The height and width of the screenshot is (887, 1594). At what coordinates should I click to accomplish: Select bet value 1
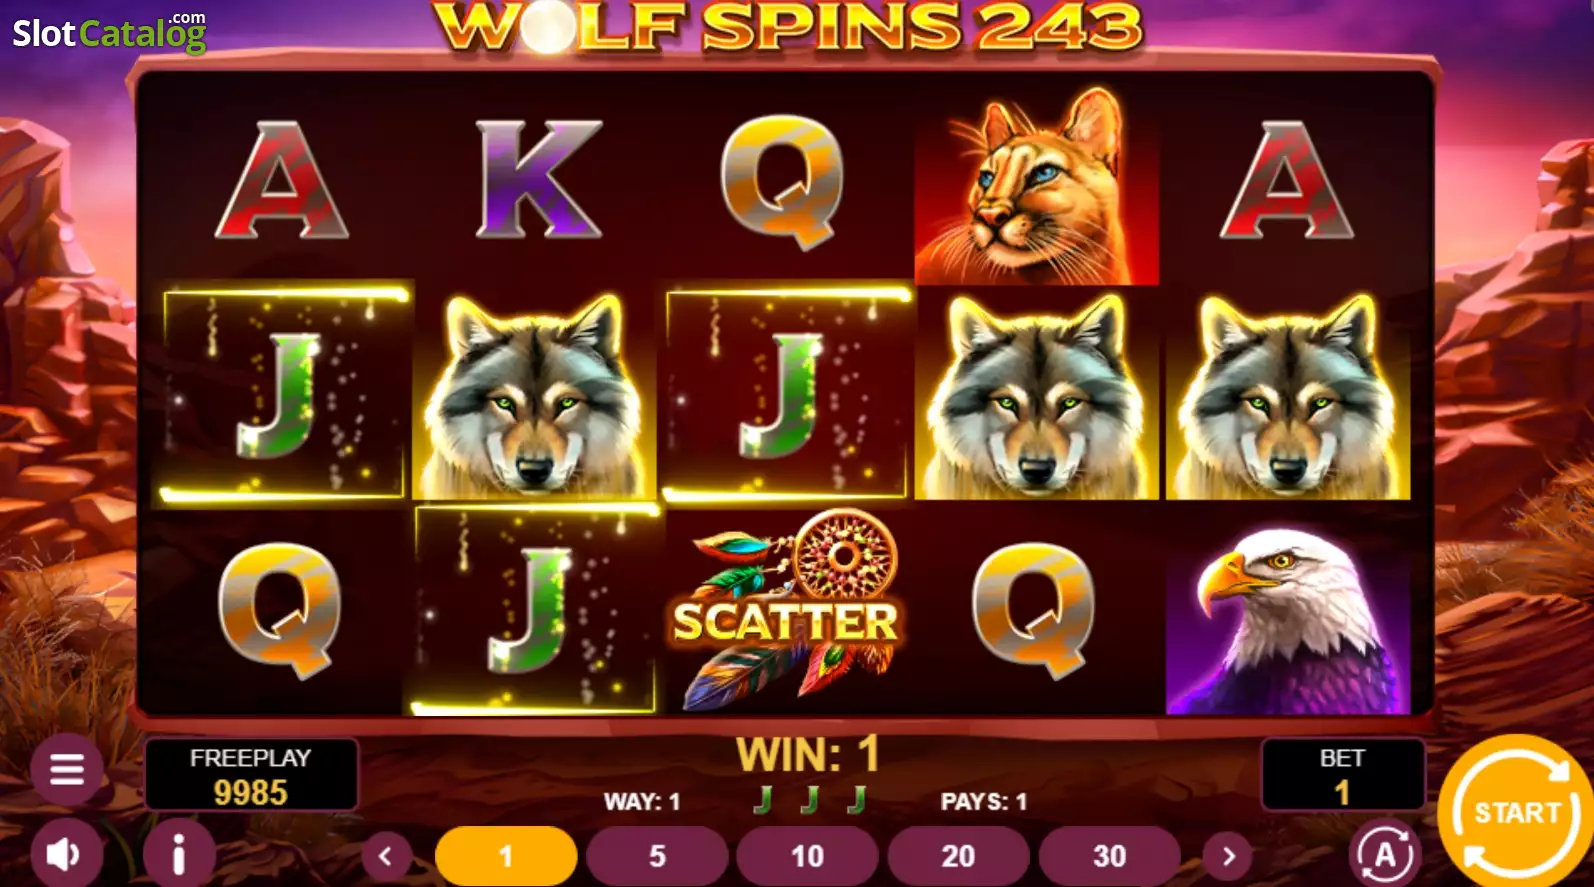[506, 856]
